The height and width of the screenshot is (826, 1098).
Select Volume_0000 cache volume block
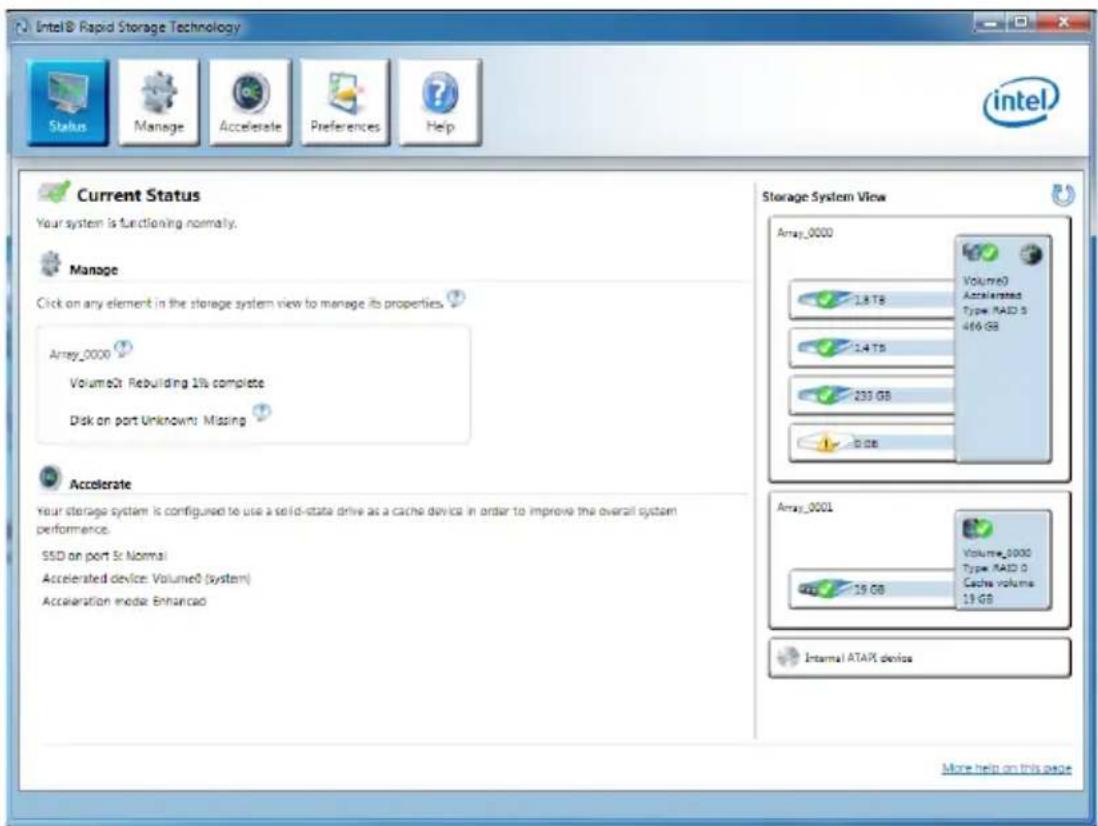coord(1003,560)
